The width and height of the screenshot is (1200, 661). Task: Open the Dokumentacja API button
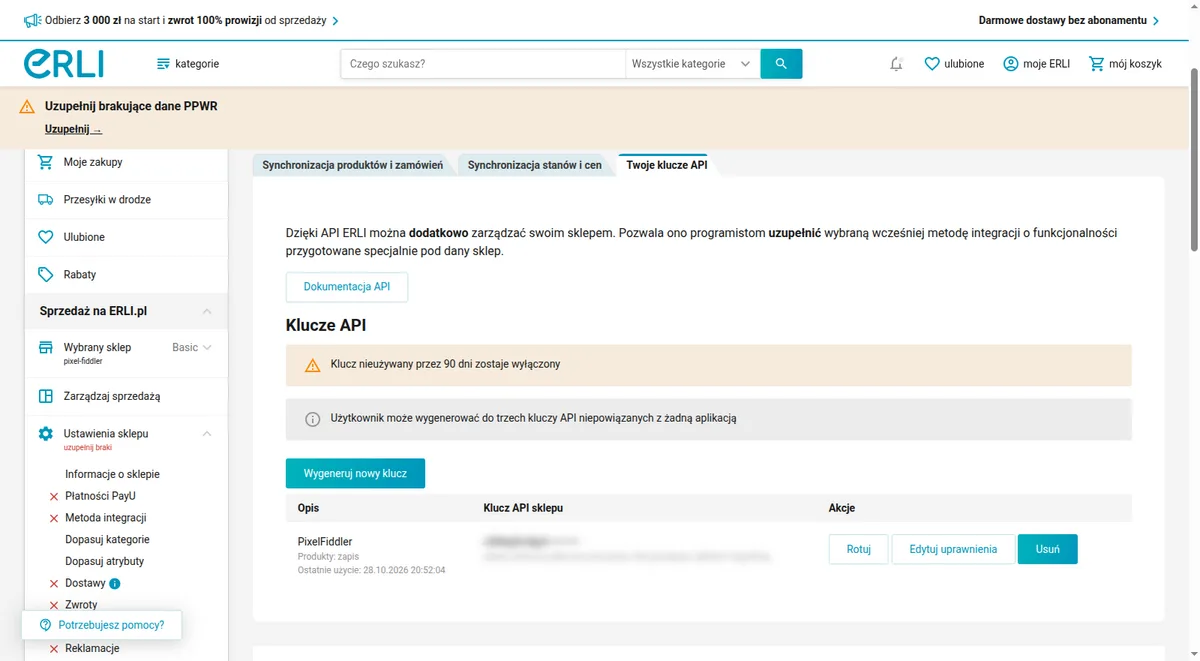347,287
